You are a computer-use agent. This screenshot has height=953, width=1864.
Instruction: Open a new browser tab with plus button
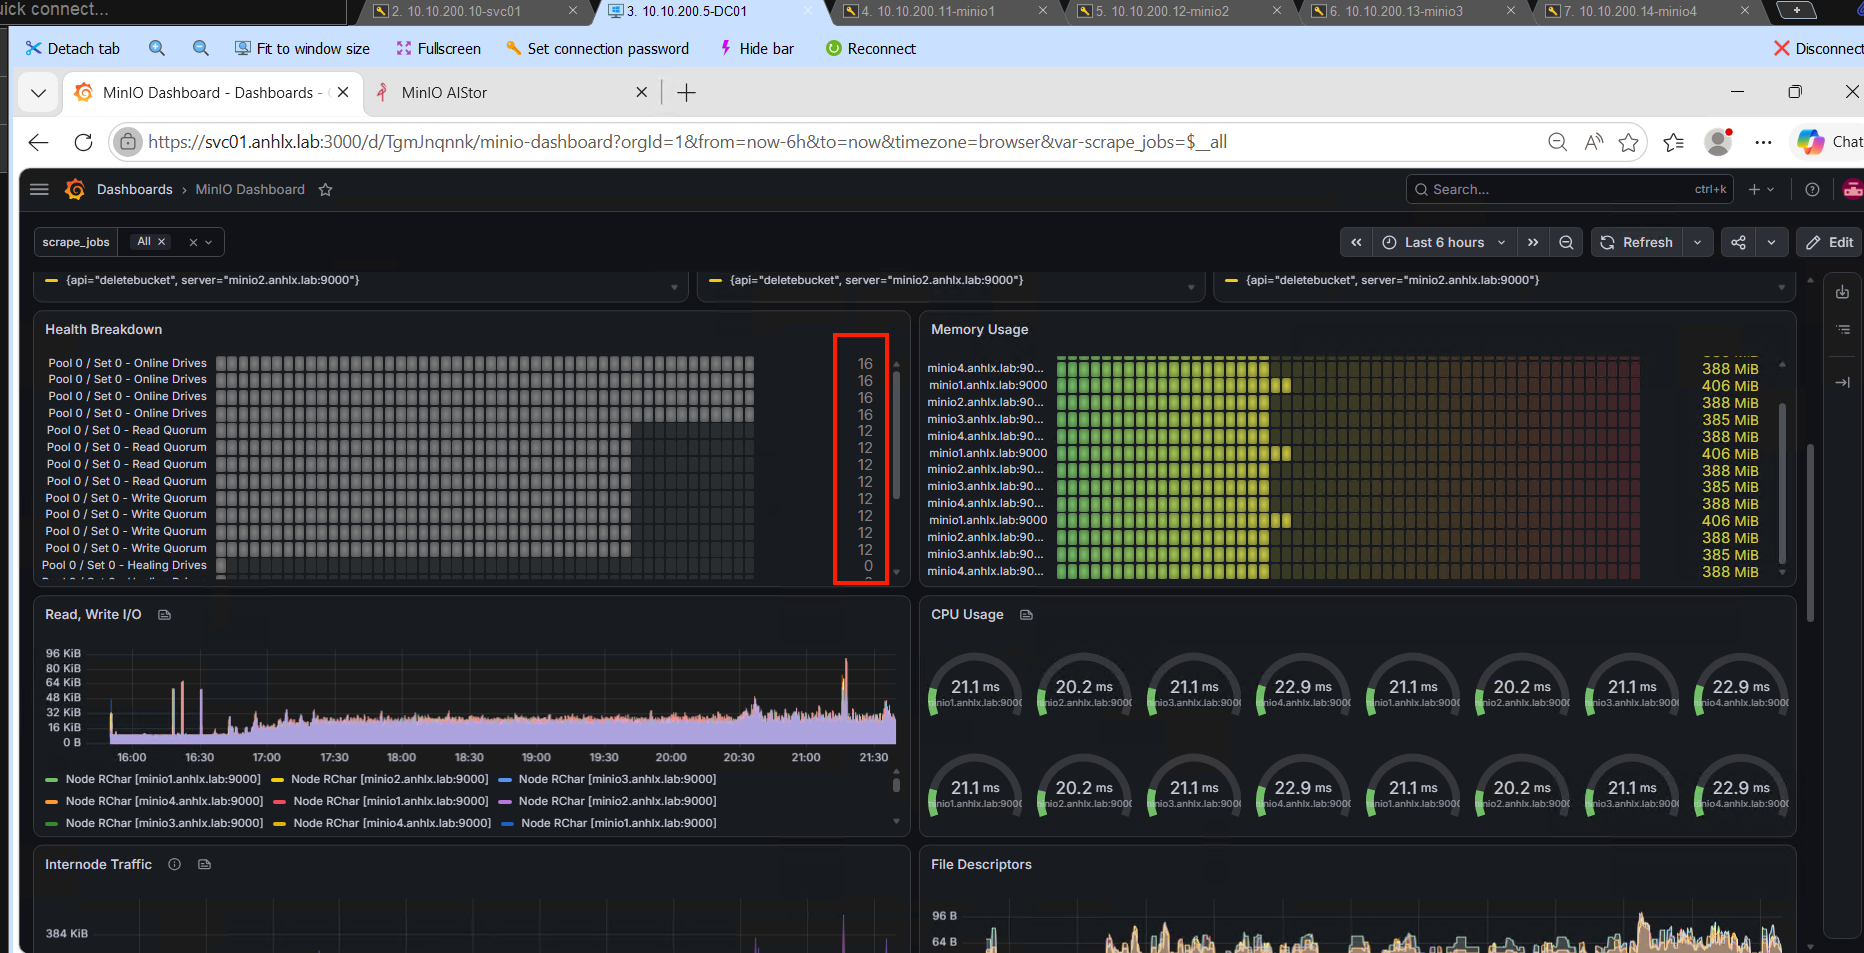click(x=686, y=93)
